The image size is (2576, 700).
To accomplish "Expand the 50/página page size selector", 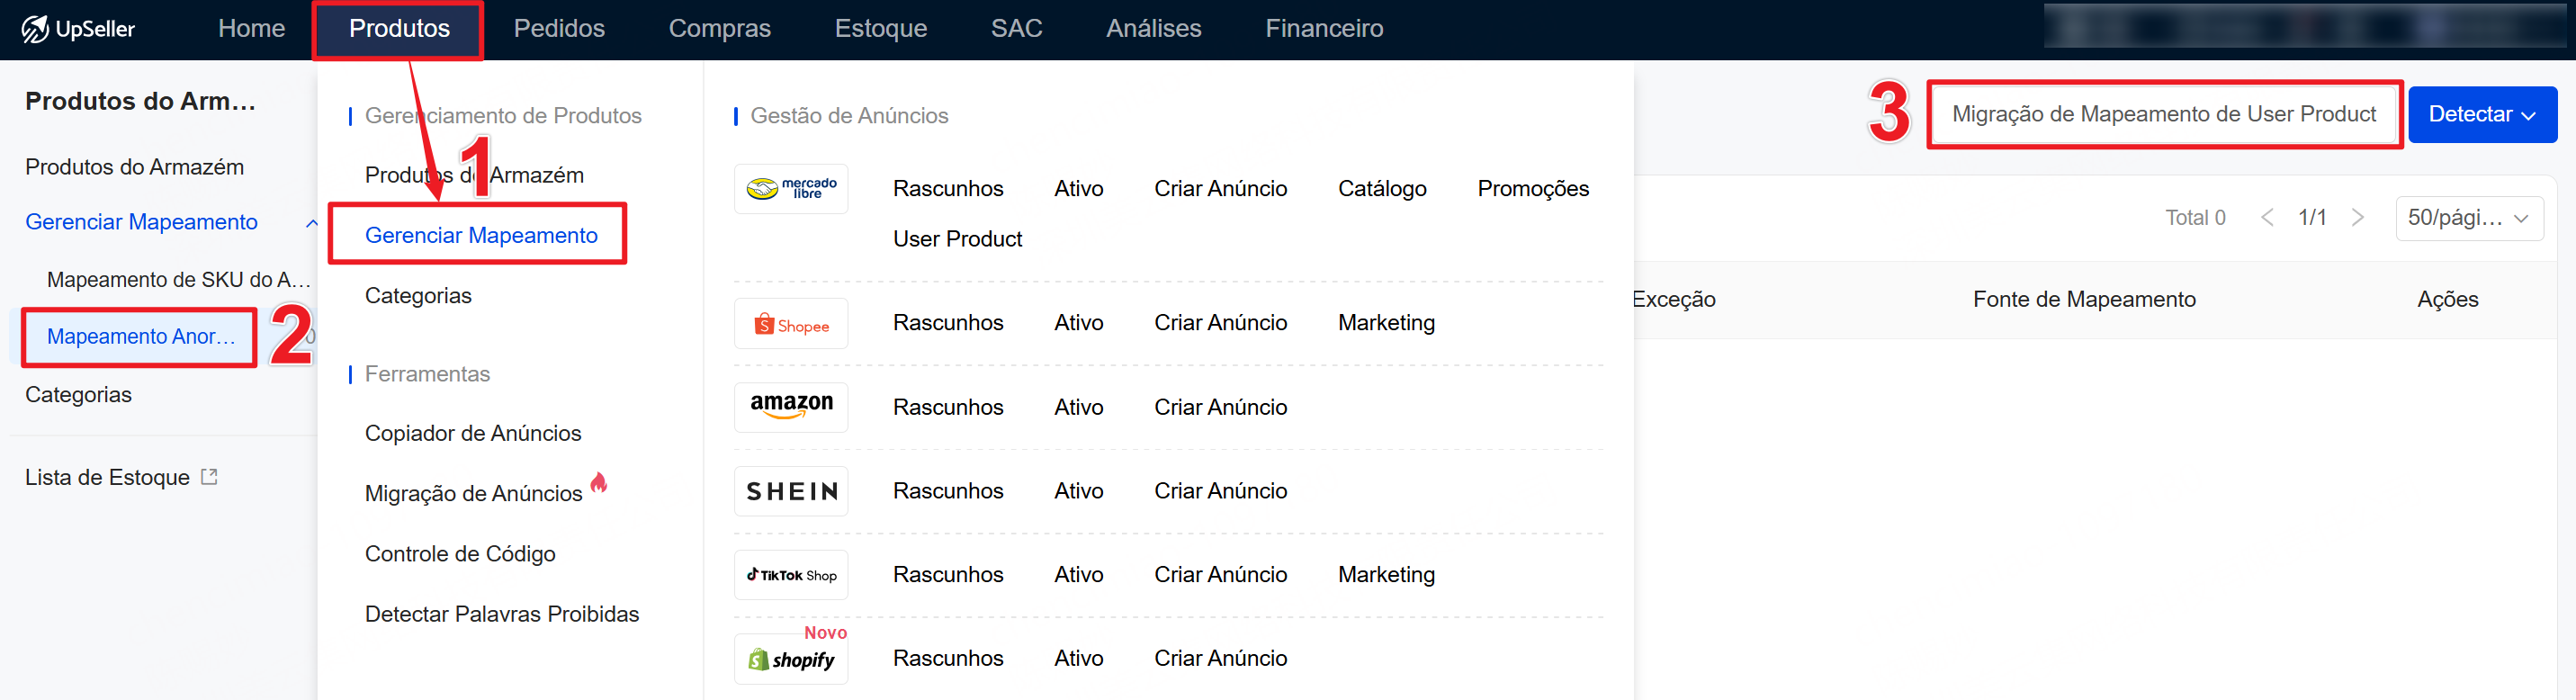I will (2468, 218).
